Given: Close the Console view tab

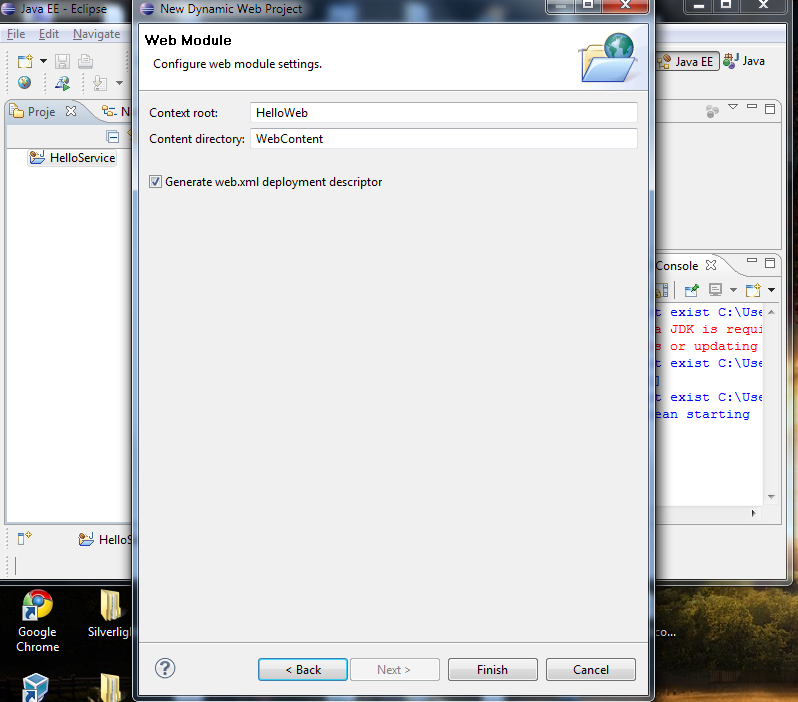Looking at the screenshot, I should (711, 265).
